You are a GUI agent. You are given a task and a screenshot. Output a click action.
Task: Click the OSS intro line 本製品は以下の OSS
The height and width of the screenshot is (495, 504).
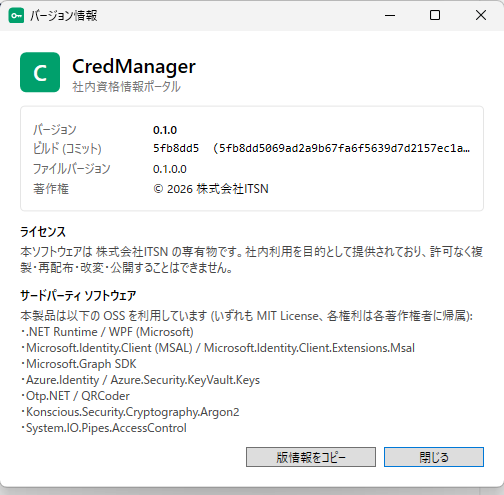coord(246,316)
